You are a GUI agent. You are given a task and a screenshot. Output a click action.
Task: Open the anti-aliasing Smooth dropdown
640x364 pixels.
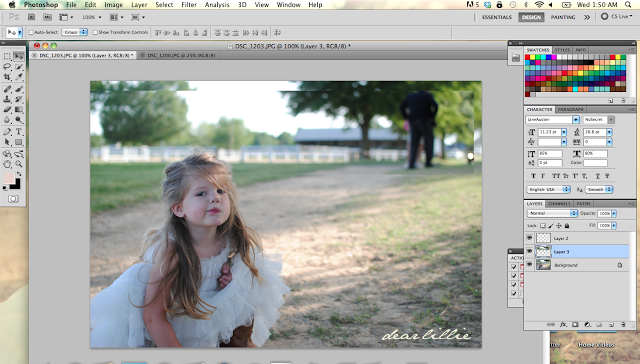tap(599, 189)
